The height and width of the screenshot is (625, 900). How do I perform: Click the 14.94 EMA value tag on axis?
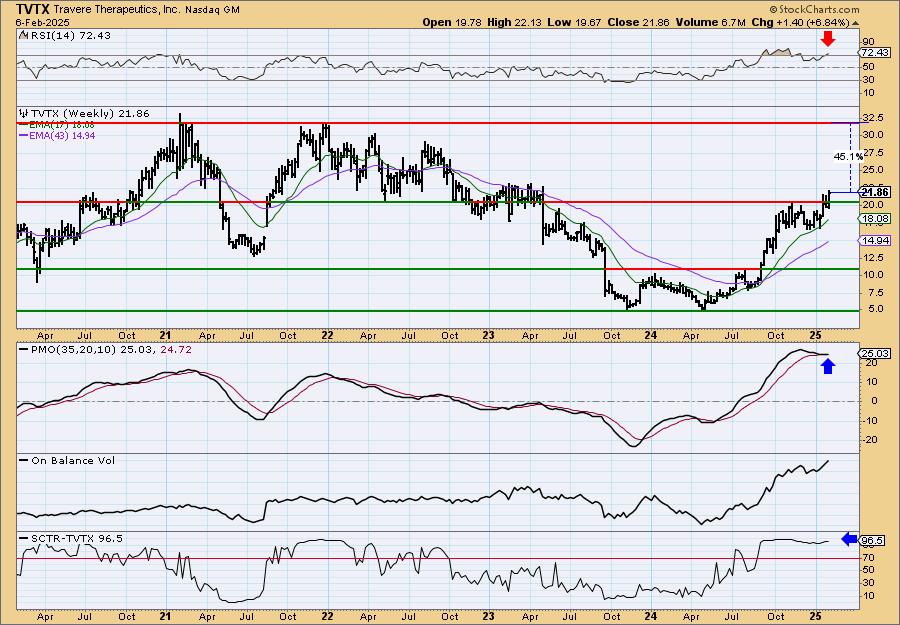pos(875,241)
